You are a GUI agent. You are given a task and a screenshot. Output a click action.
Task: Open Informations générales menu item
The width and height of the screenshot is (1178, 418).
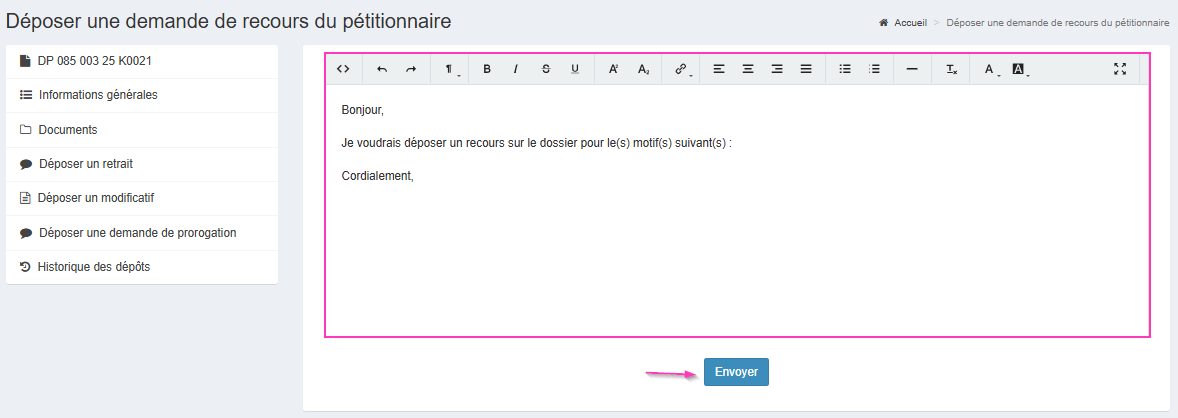pos(98,95)
